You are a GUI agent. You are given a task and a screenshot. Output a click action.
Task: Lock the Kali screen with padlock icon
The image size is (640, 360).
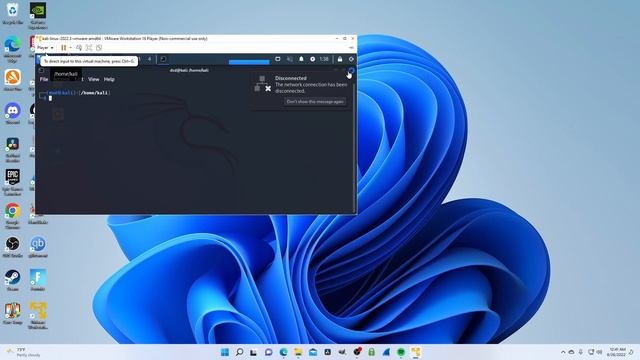pos(340,59)
